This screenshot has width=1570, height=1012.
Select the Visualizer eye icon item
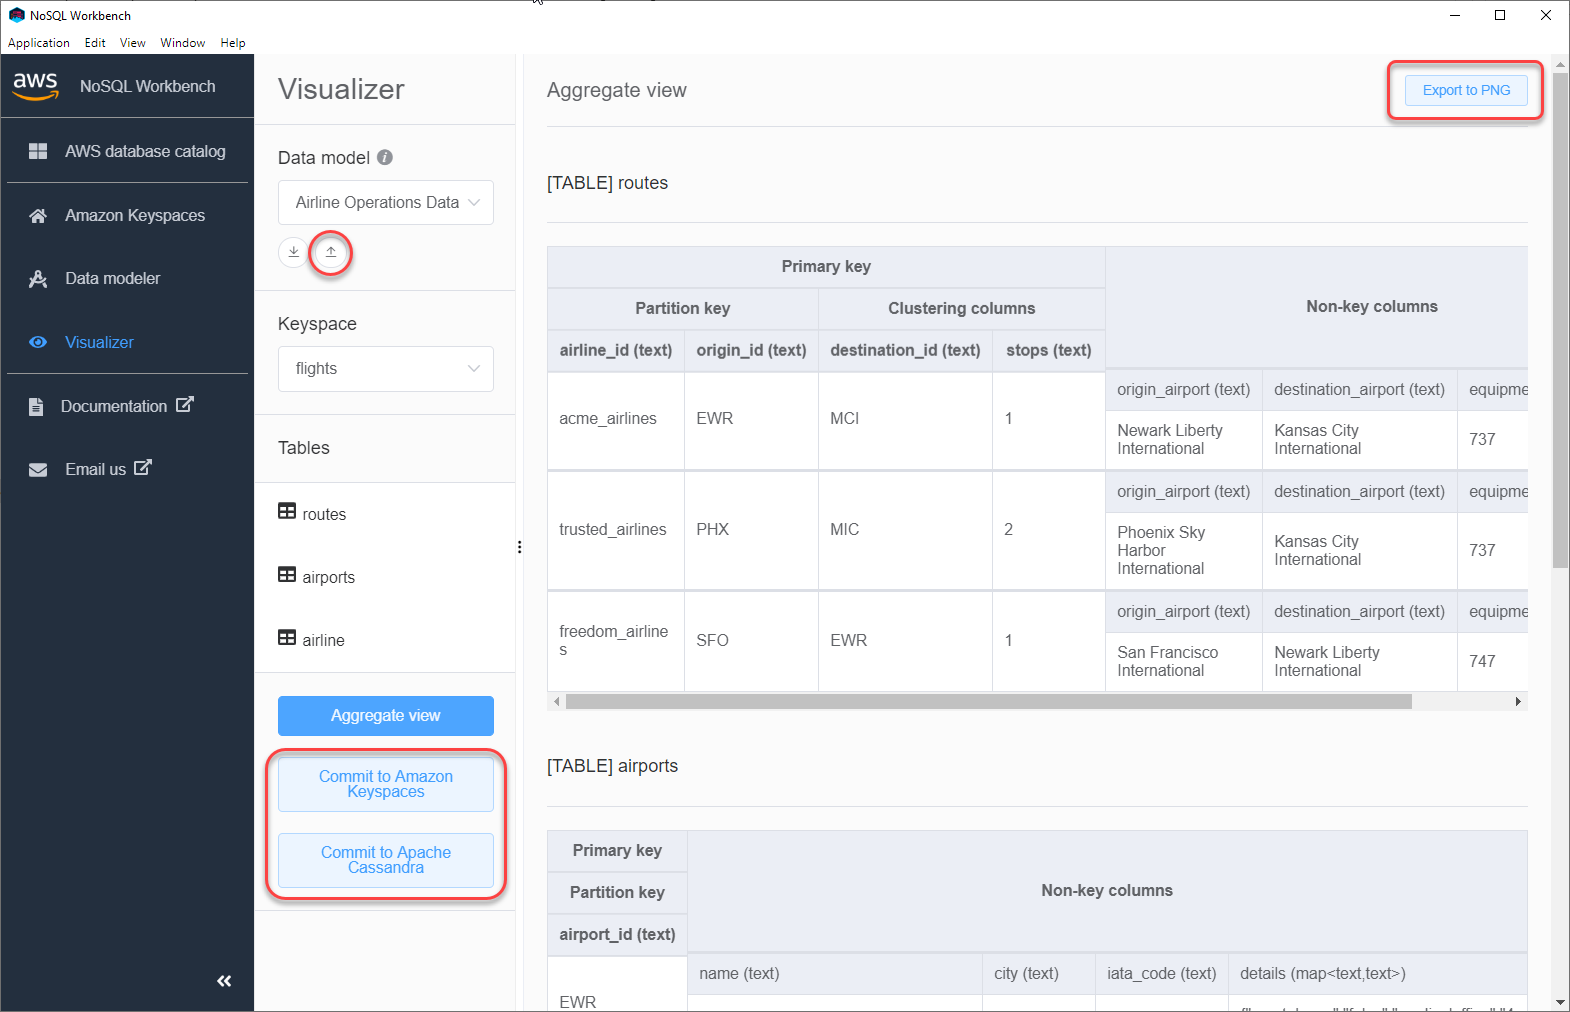click(38, 342)
